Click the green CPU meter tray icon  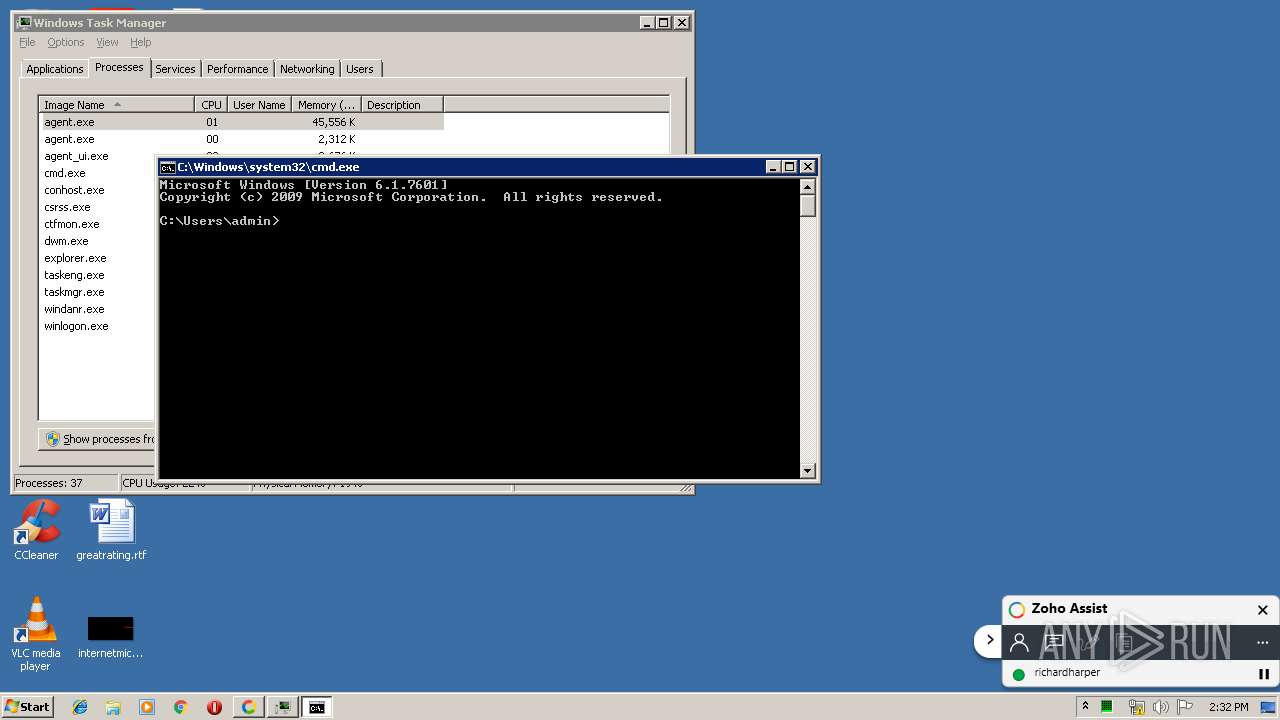pos(1107,707)
